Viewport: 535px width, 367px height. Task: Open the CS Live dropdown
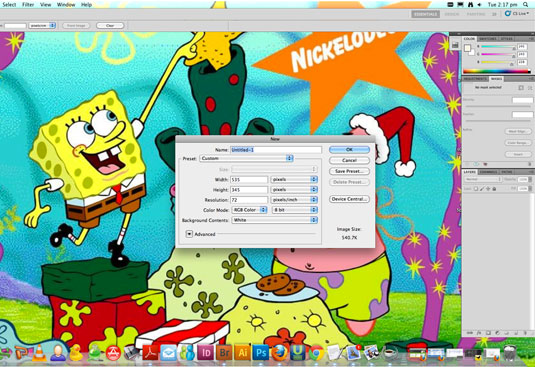point(517,14)
